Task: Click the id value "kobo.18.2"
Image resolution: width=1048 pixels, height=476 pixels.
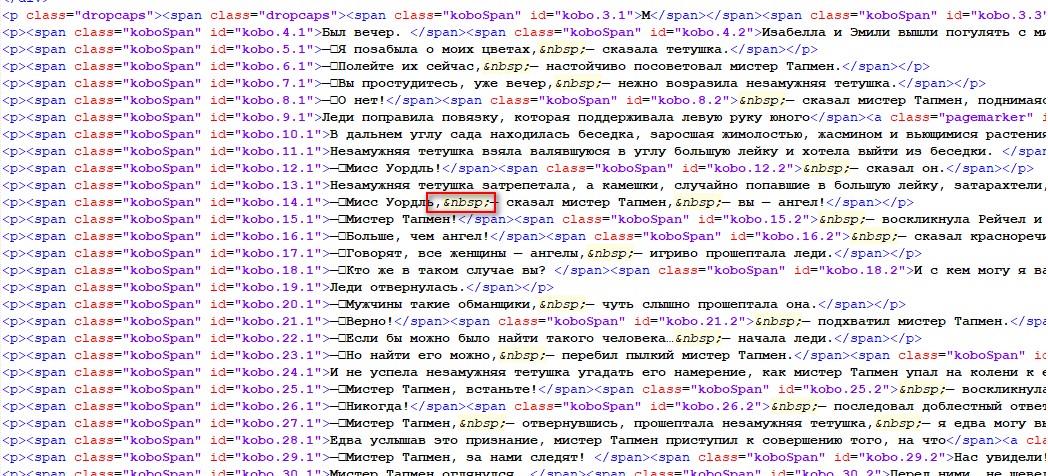Action: 862,271
